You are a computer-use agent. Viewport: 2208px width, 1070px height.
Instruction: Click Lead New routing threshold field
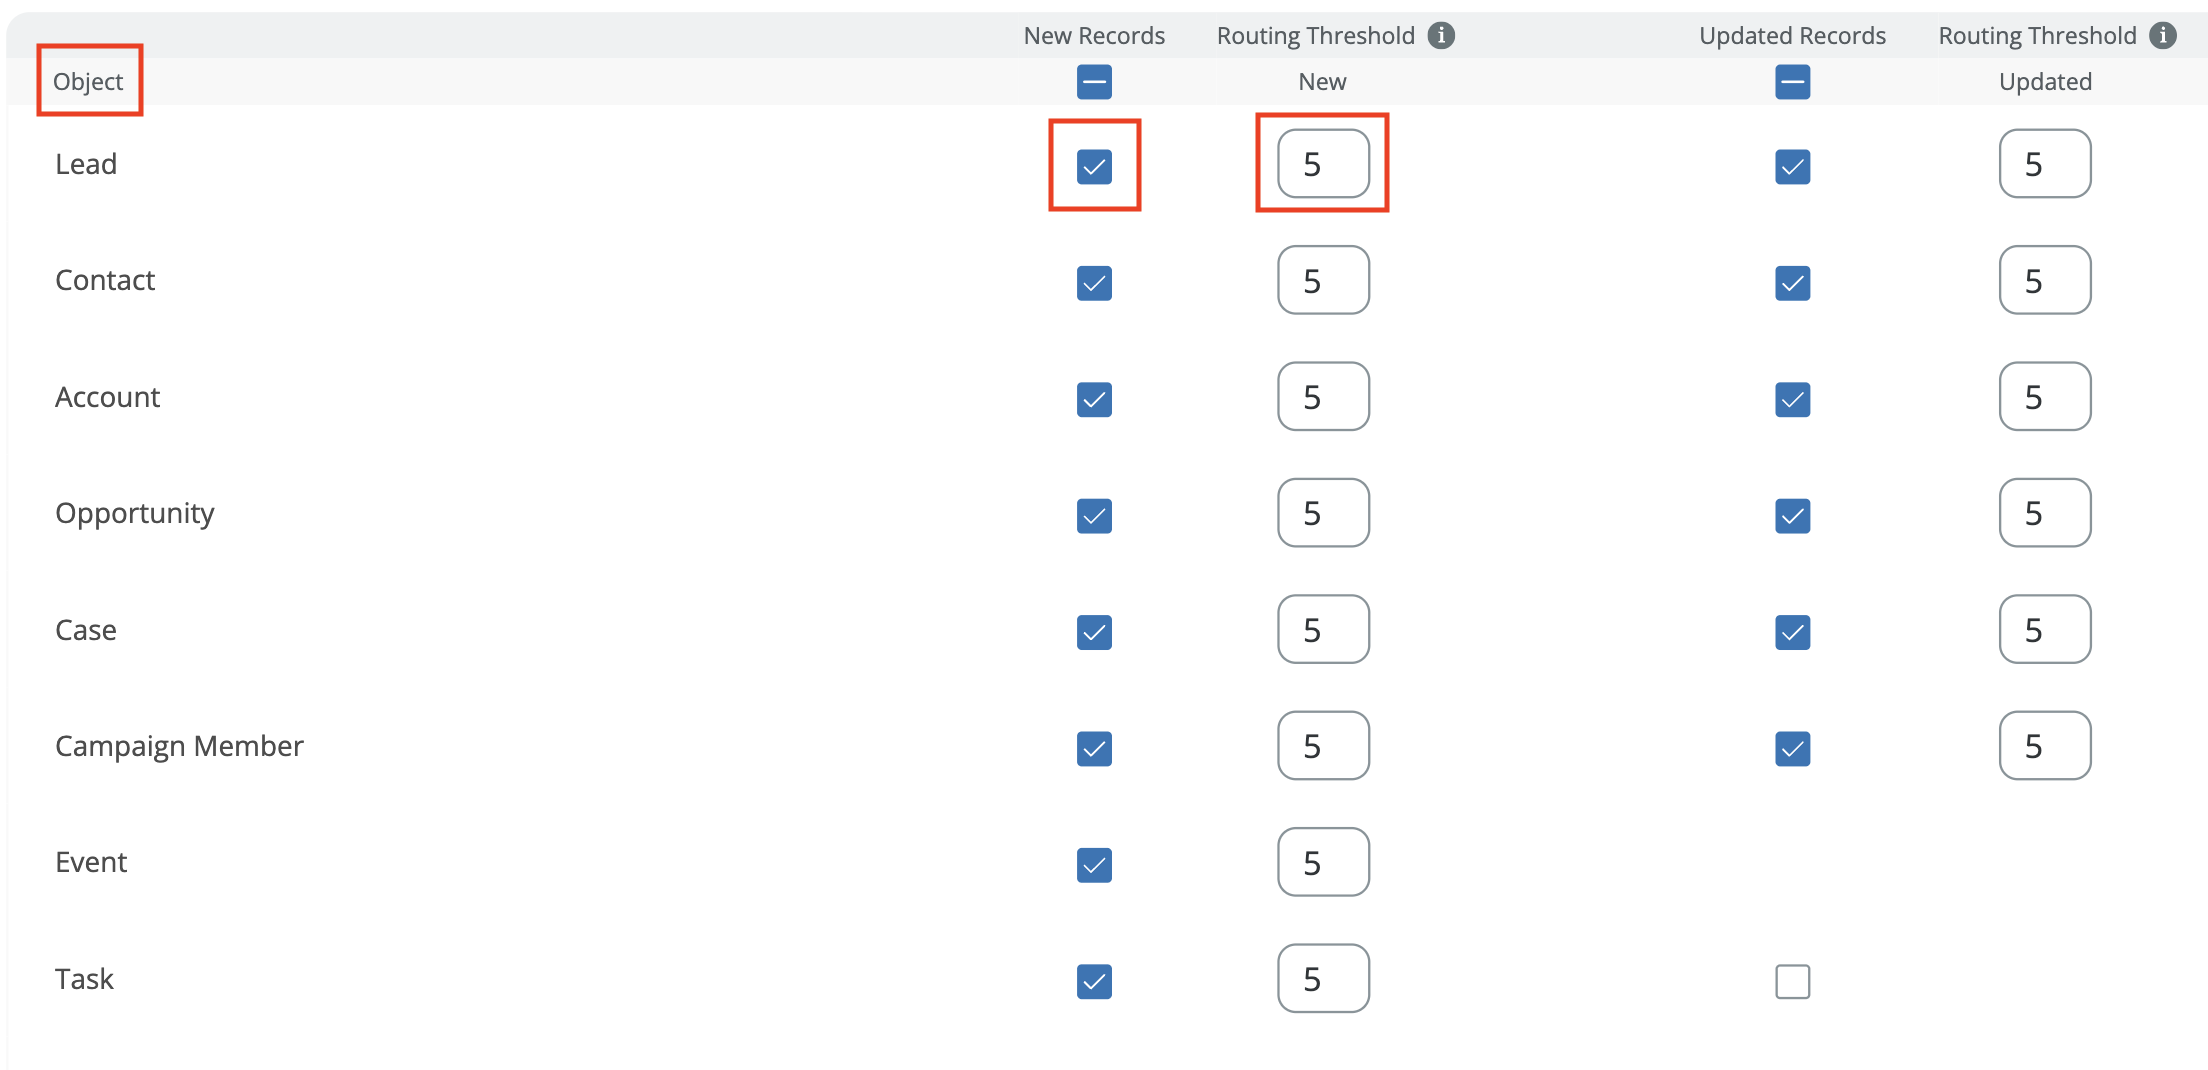coord(1323,164)
